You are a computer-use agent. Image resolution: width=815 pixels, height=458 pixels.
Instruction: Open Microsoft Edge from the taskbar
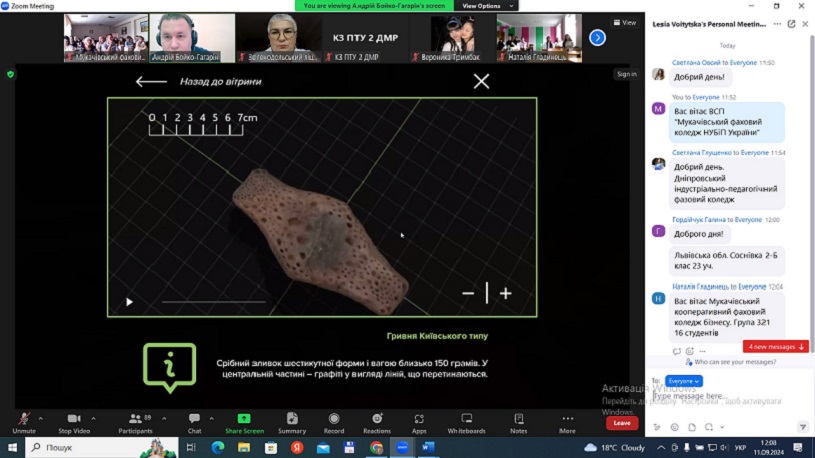(218, 447)
